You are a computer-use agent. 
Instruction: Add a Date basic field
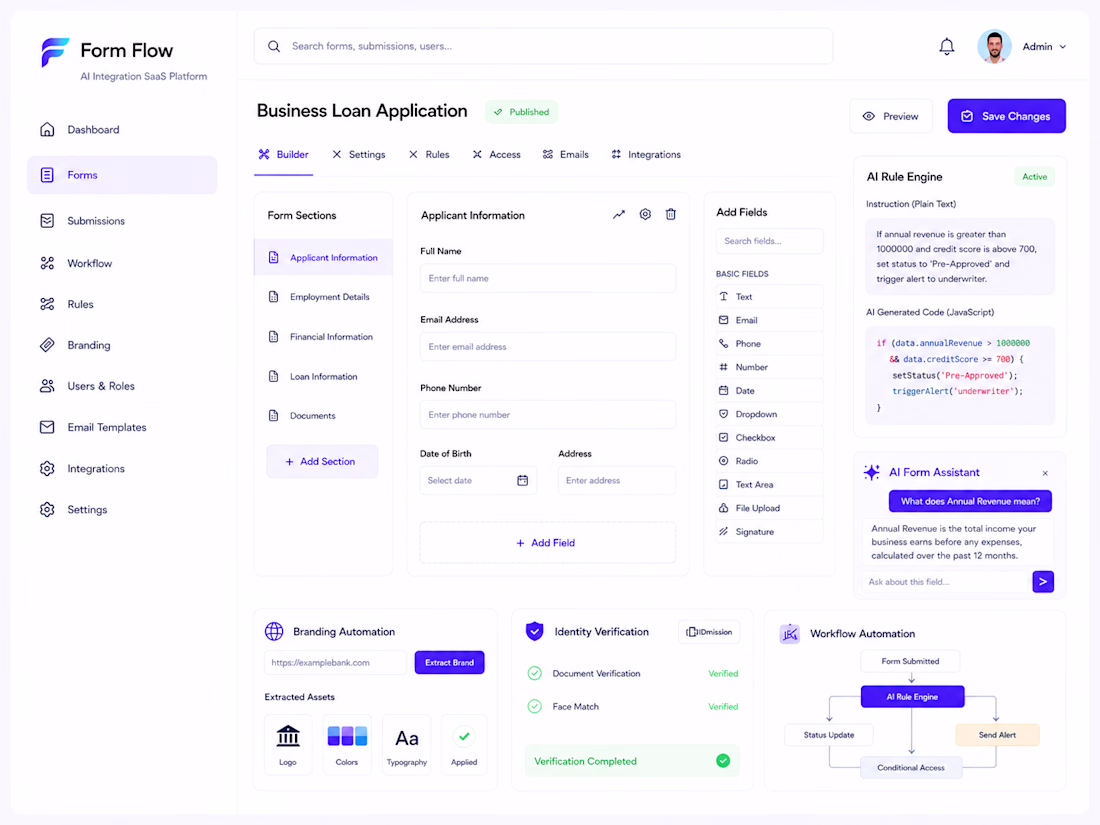click(x=770, y=391)
